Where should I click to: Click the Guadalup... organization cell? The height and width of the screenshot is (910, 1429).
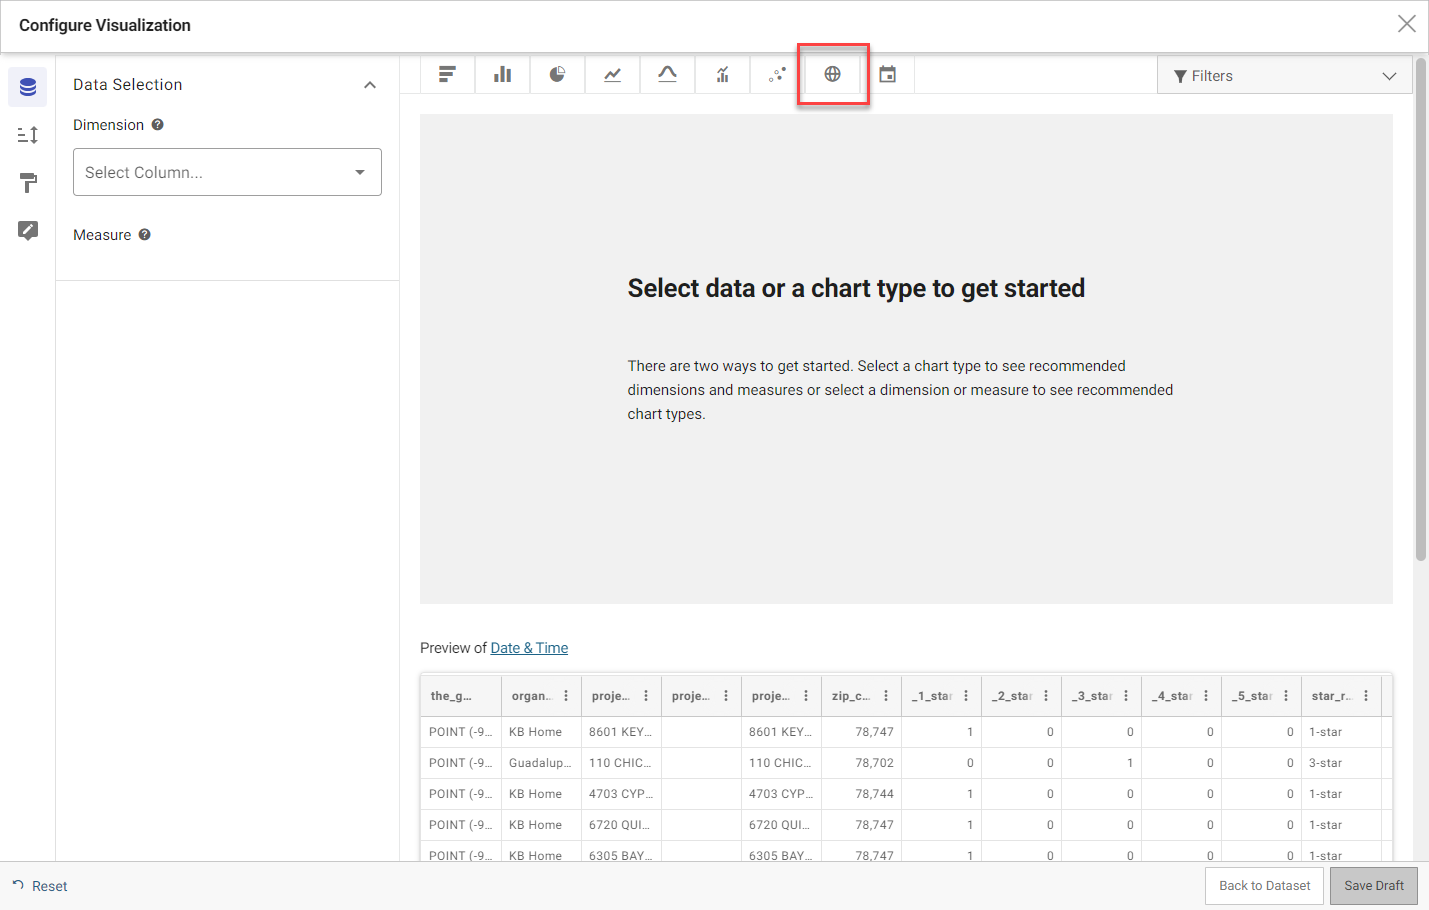[x=541, y=763]
